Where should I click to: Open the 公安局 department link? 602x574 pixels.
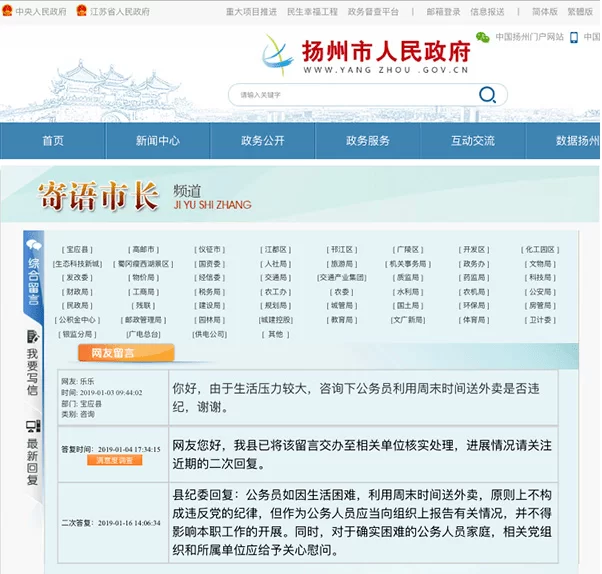540,292
